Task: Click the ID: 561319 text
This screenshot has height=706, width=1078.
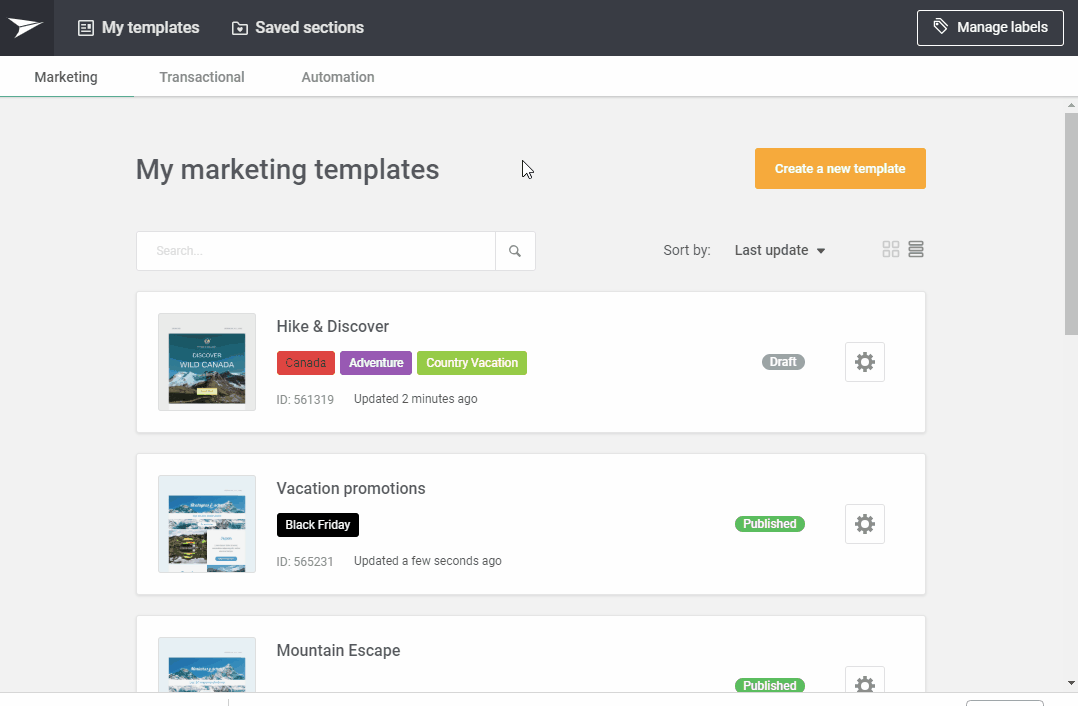Action: [x=305, y=399]
